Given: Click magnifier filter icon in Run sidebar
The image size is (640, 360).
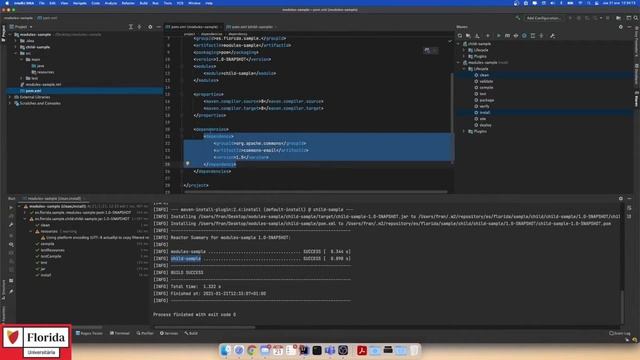Looking at the screenshot, I should 11,244.
